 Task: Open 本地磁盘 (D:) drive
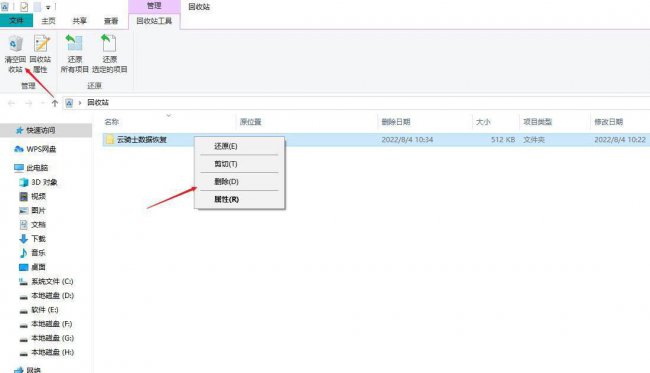tap(53, 295)
